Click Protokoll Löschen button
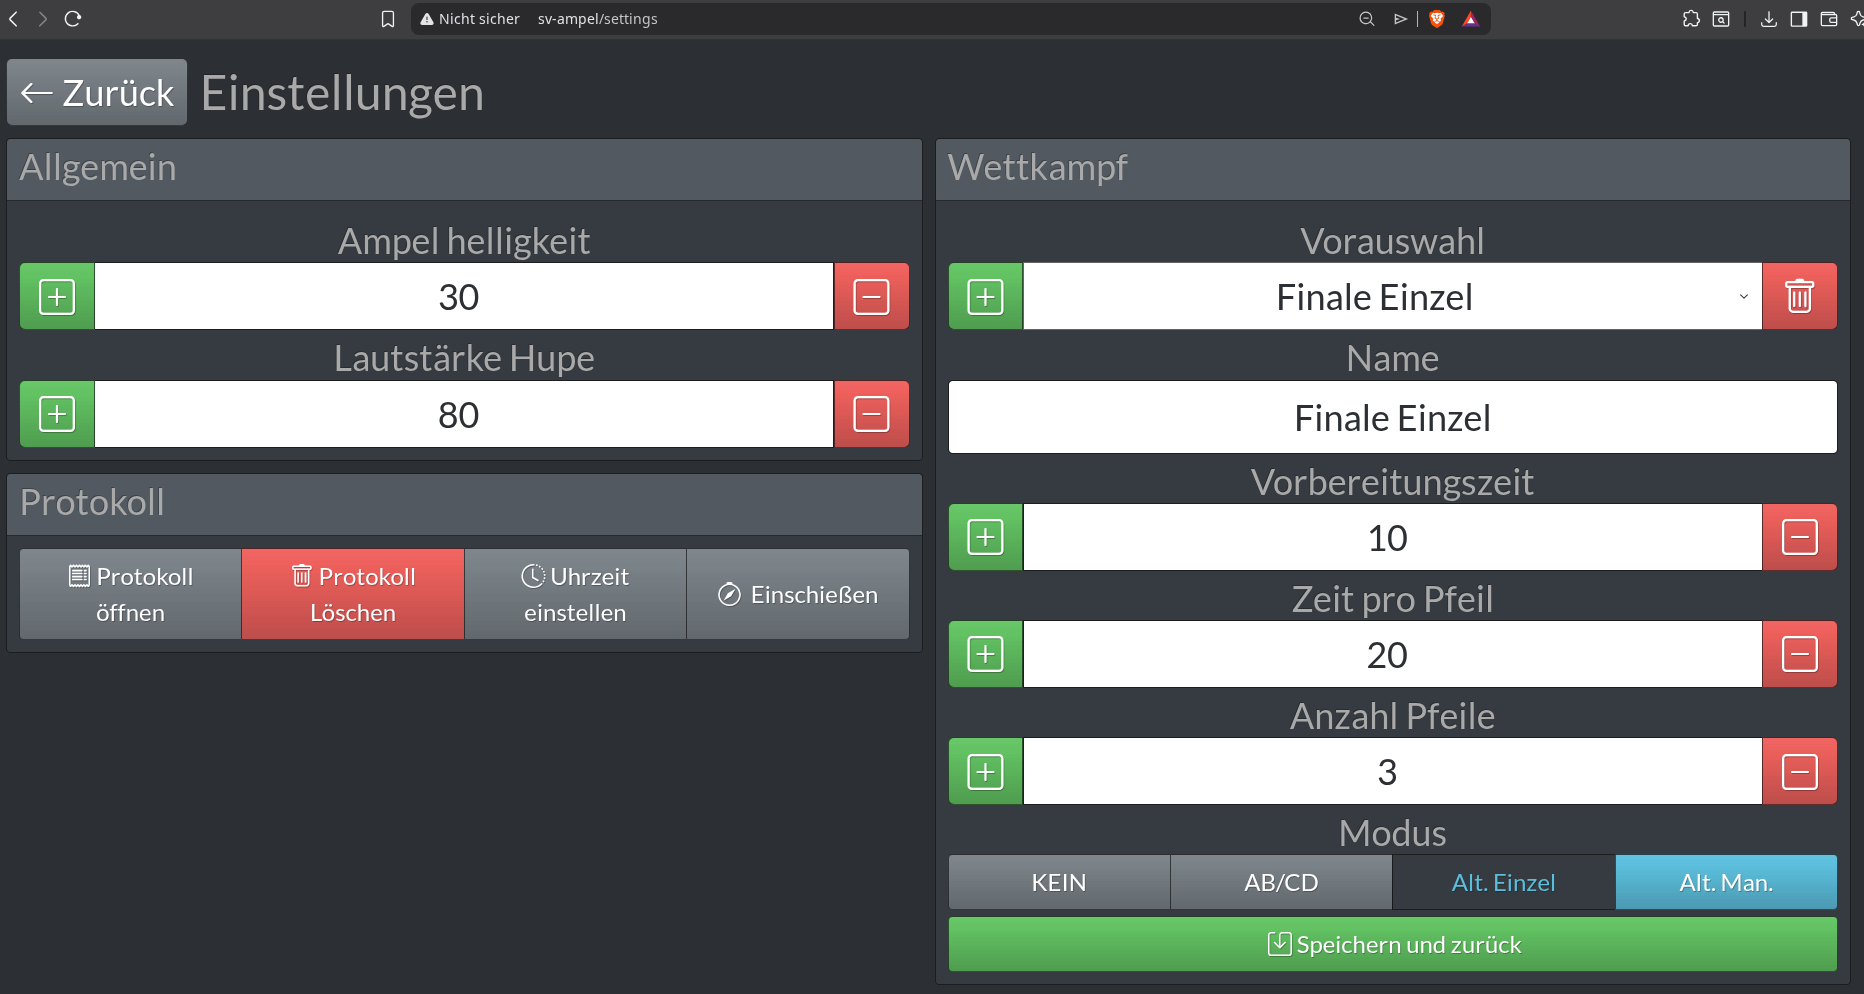1864x994 pixels. point(352,594)
